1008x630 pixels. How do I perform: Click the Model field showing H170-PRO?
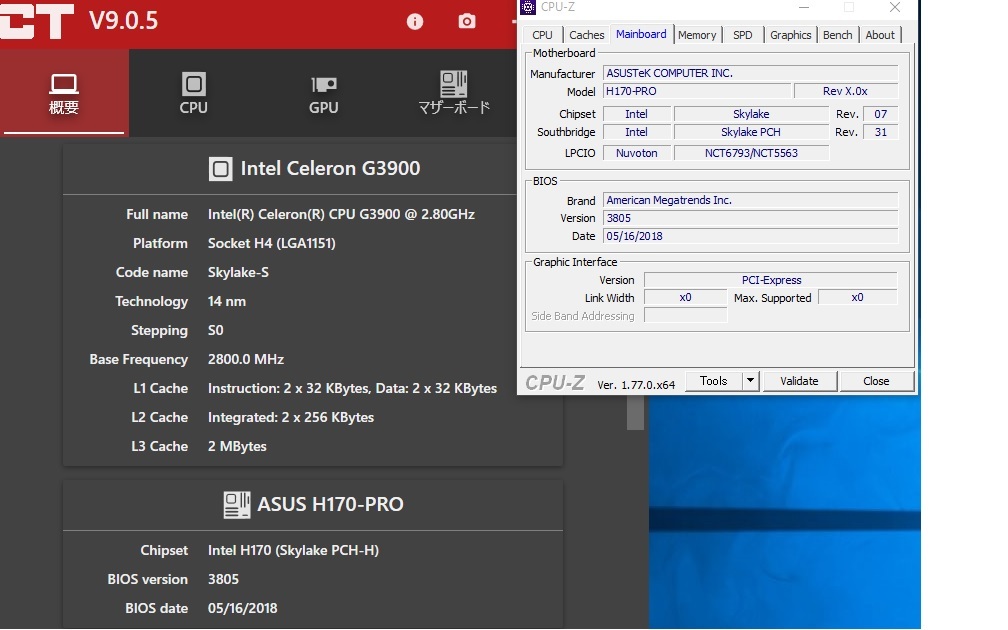coord(696,91)
